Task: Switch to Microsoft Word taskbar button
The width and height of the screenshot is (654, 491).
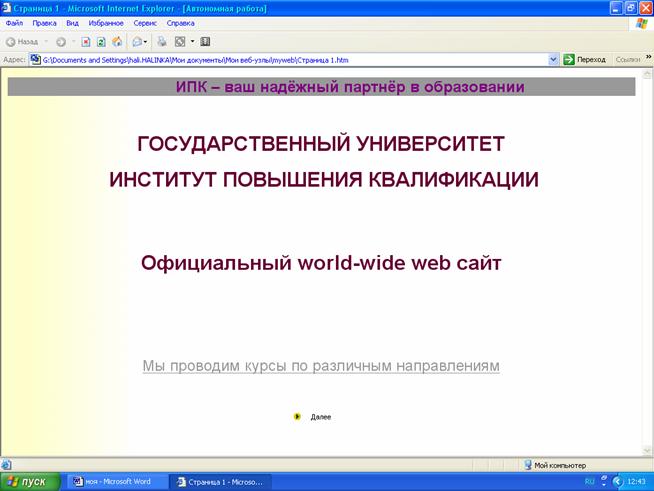Action: pos(112,481)
